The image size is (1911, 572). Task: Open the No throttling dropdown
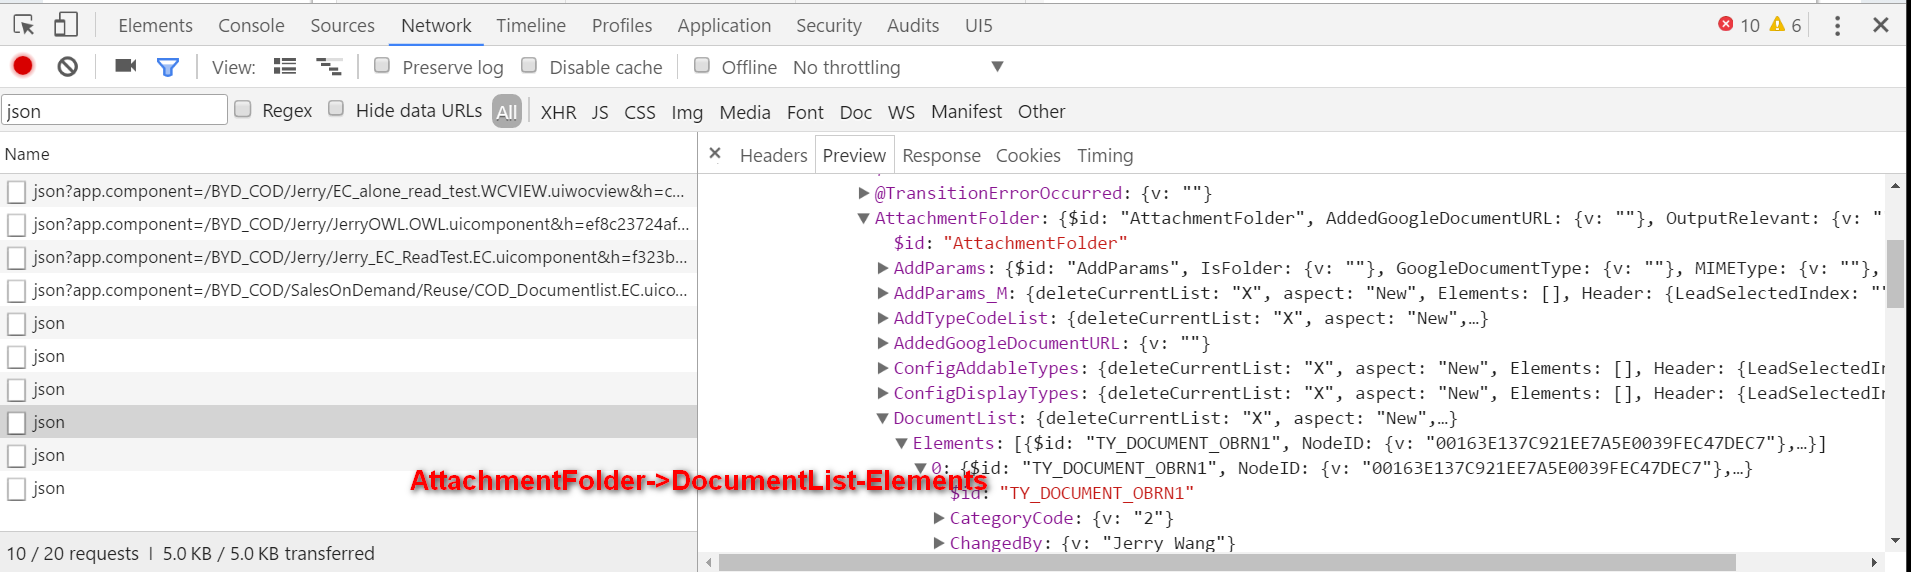[x=898, y=67]
